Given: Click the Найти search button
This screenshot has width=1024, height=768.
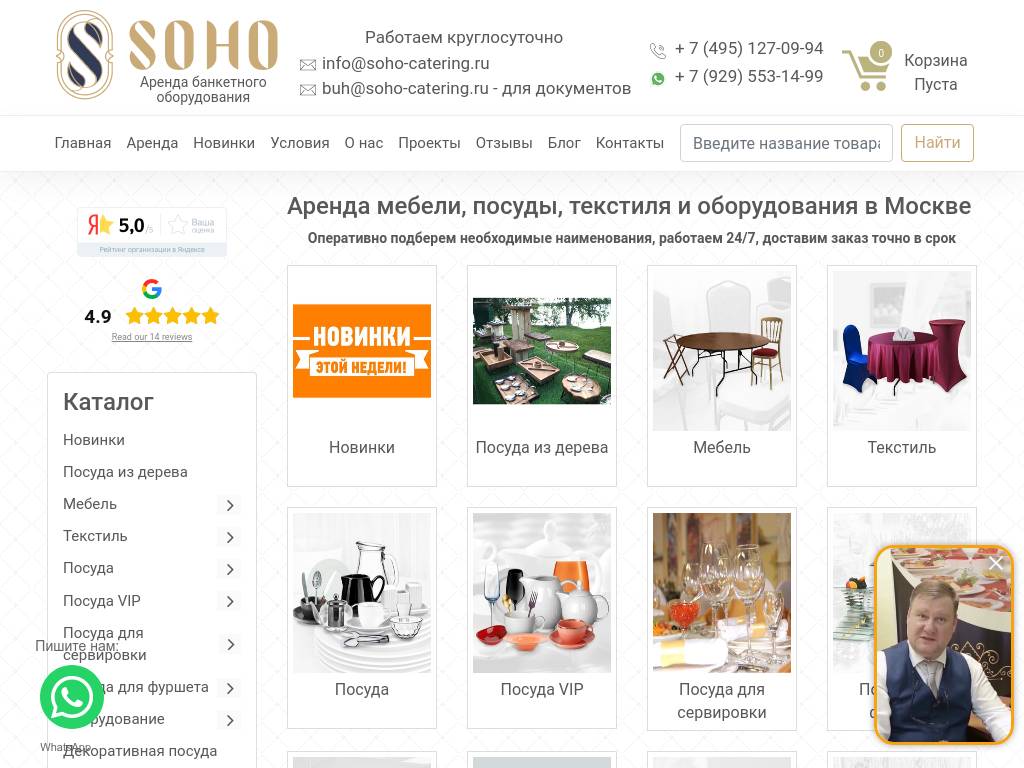Looking at the screenshot, I should (x=937, y=142).
